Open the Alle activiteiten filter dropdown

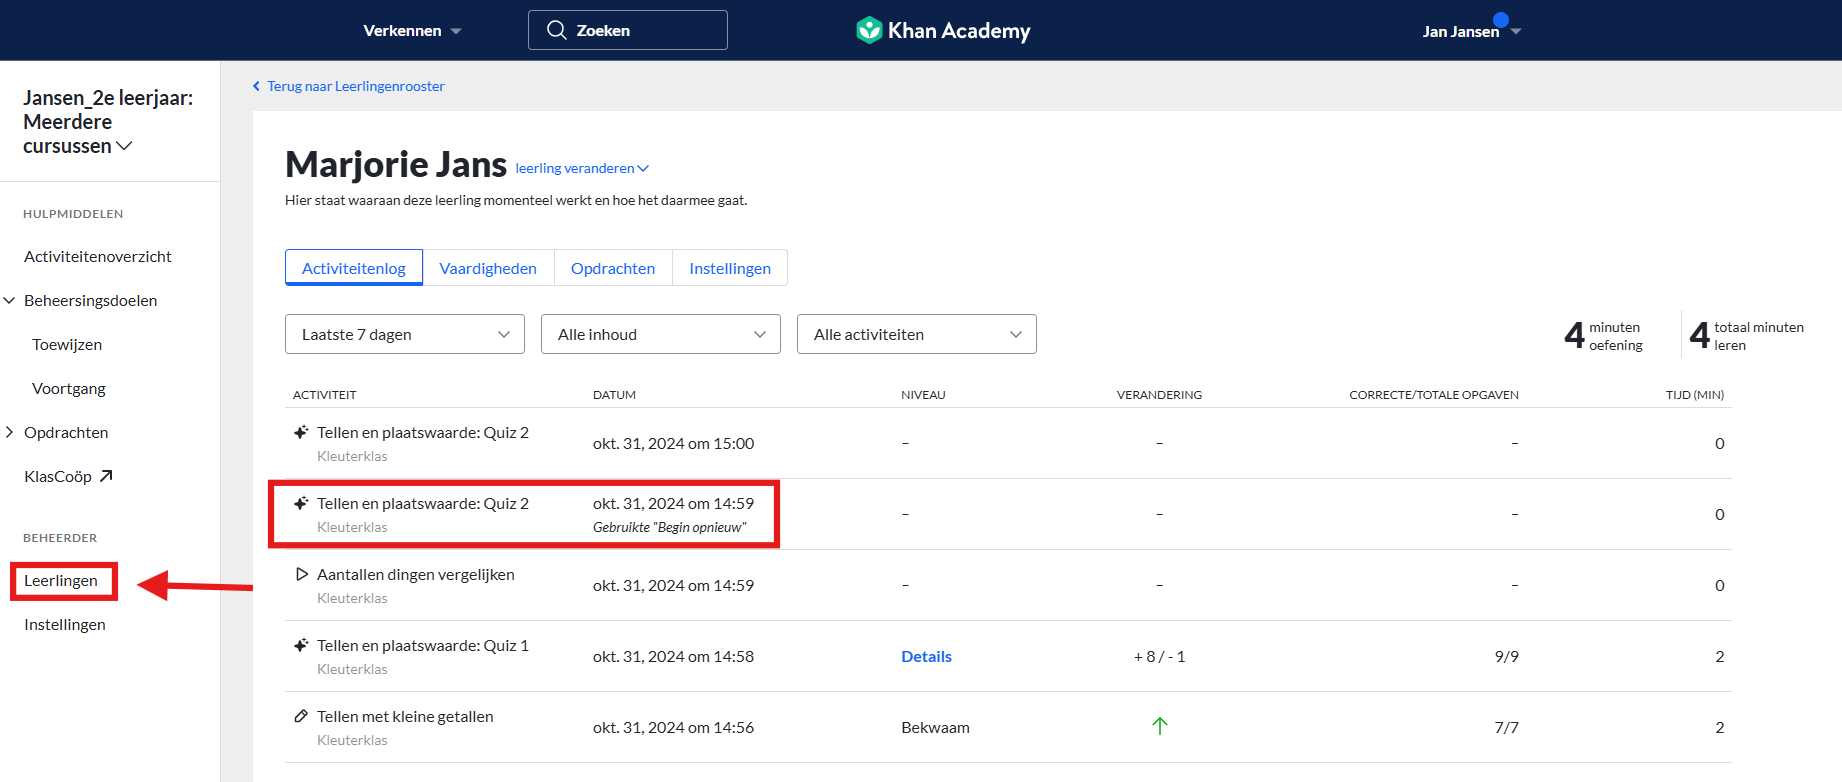point(916,334)
